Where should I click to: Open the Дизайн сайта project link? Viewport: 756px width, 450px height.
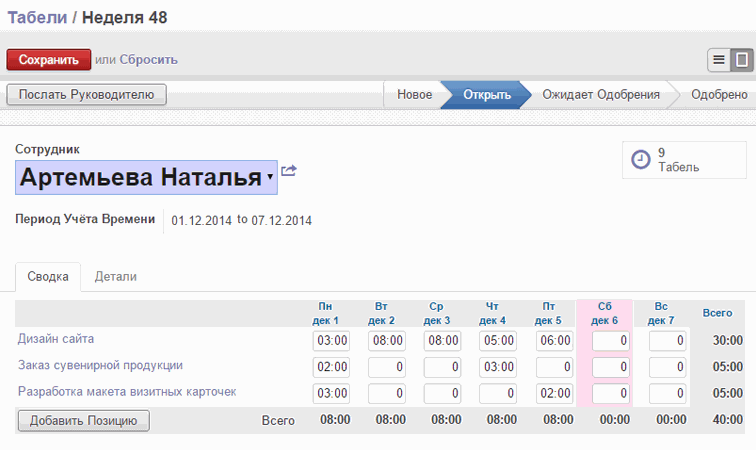click(56, 339)
